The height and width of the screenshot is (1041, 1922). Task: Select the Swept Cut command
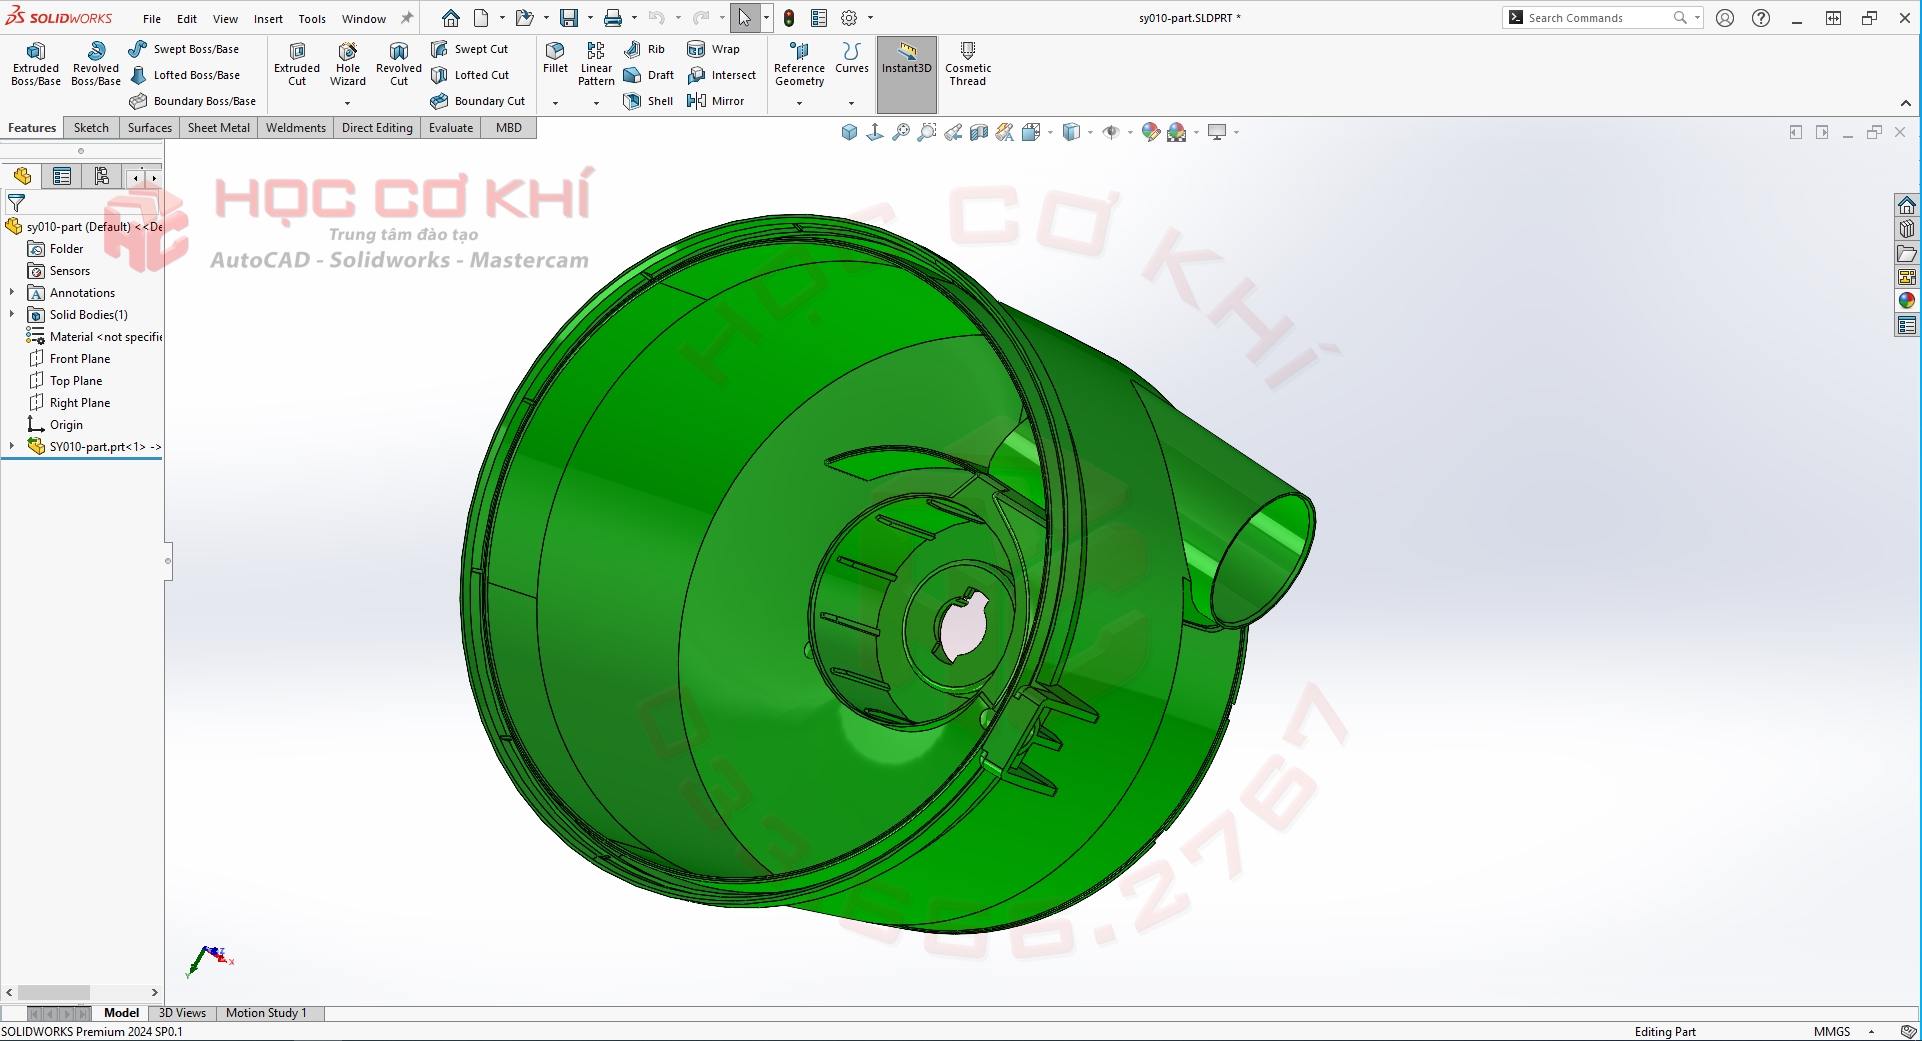(469, 49)
